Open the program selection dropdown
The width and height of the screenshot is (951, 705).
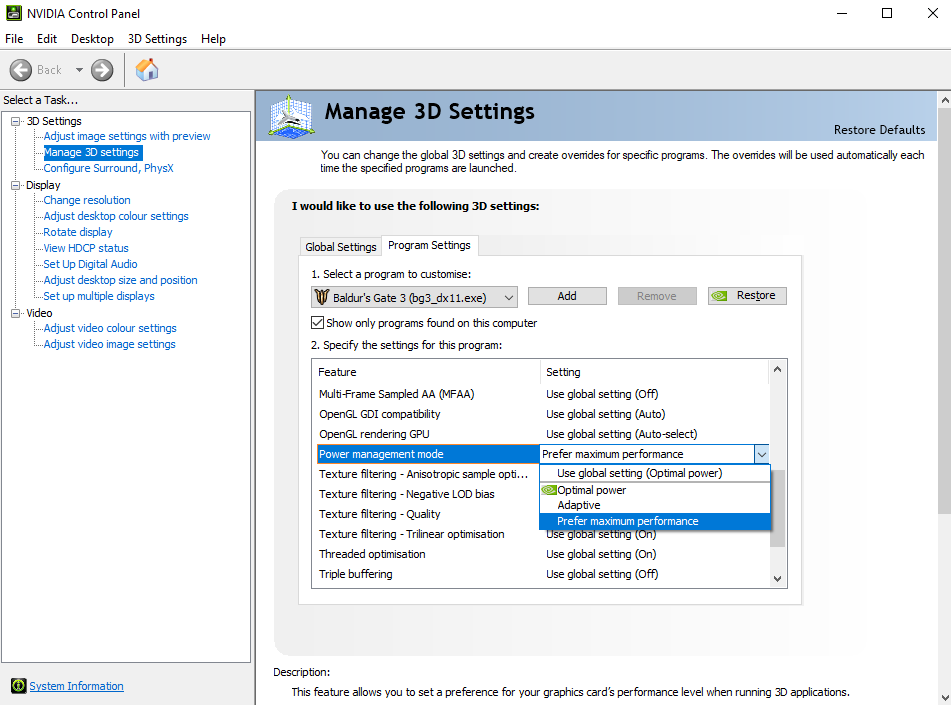[x=509, y=296]
